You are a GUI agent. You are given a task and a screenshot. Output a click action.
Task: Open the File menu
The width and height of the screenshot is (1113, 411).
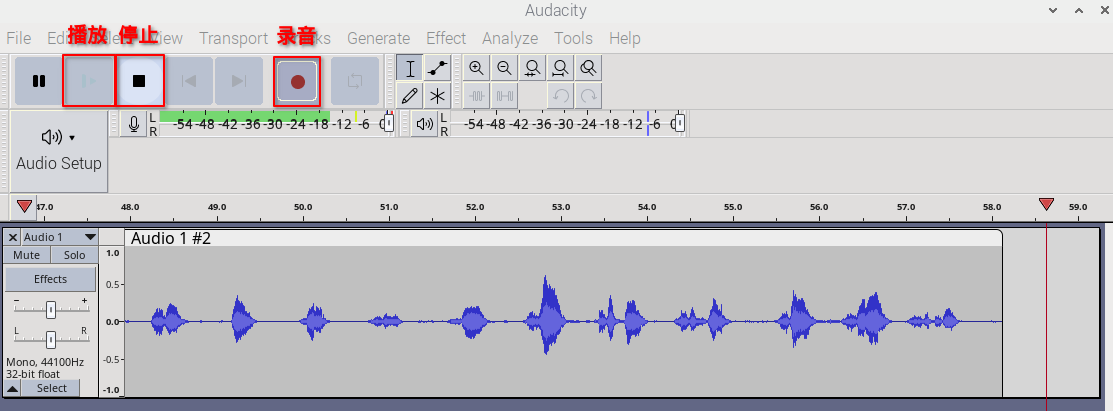pos(18,38)
